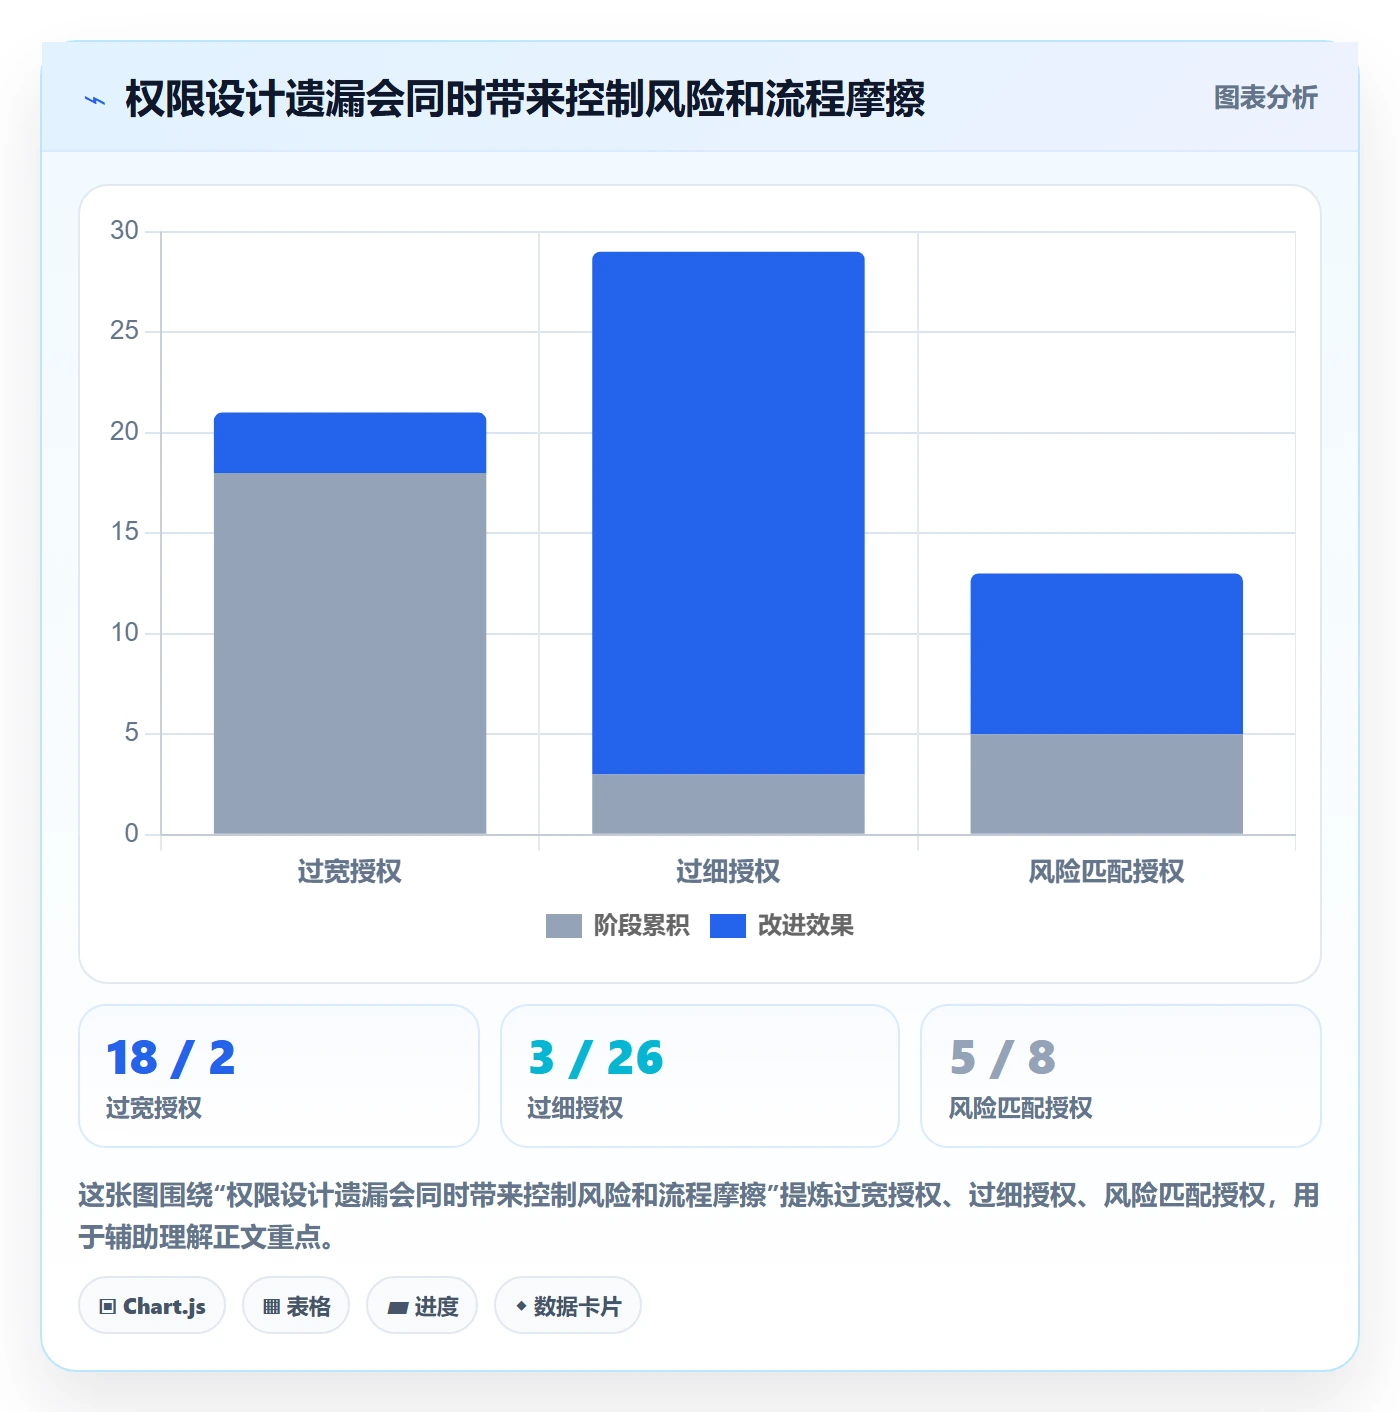Click the 进度 tag chip

pos(422,1306)
